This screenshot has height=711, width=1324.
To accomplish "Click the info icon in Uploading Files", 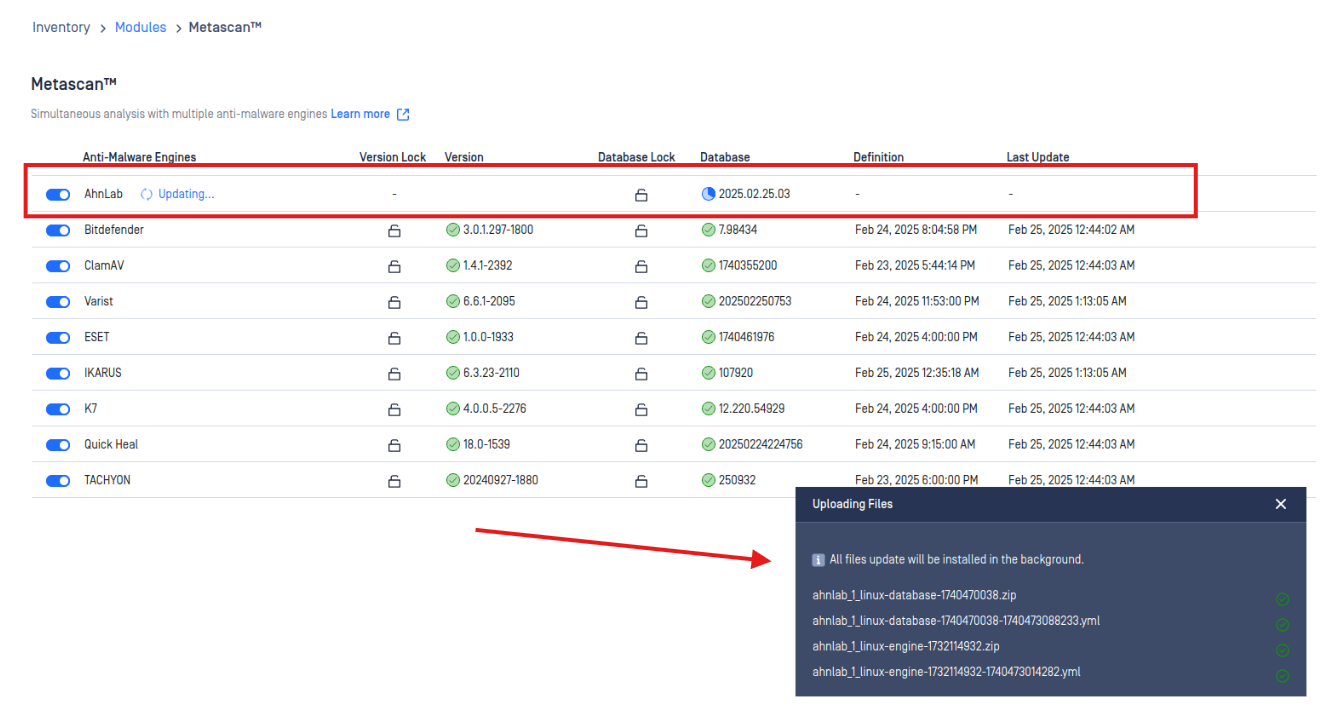I will tap(819, 560).
